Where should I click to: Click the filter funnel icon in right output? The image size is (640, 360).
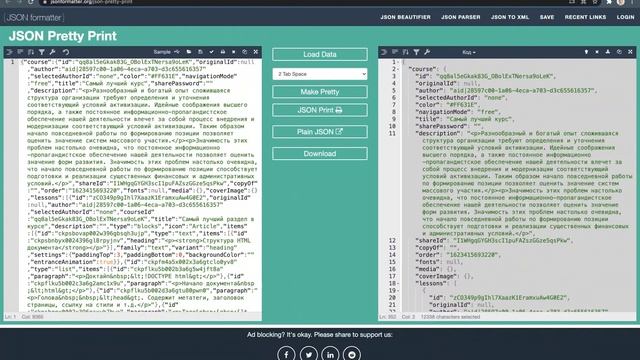click(x=416, y=52)
